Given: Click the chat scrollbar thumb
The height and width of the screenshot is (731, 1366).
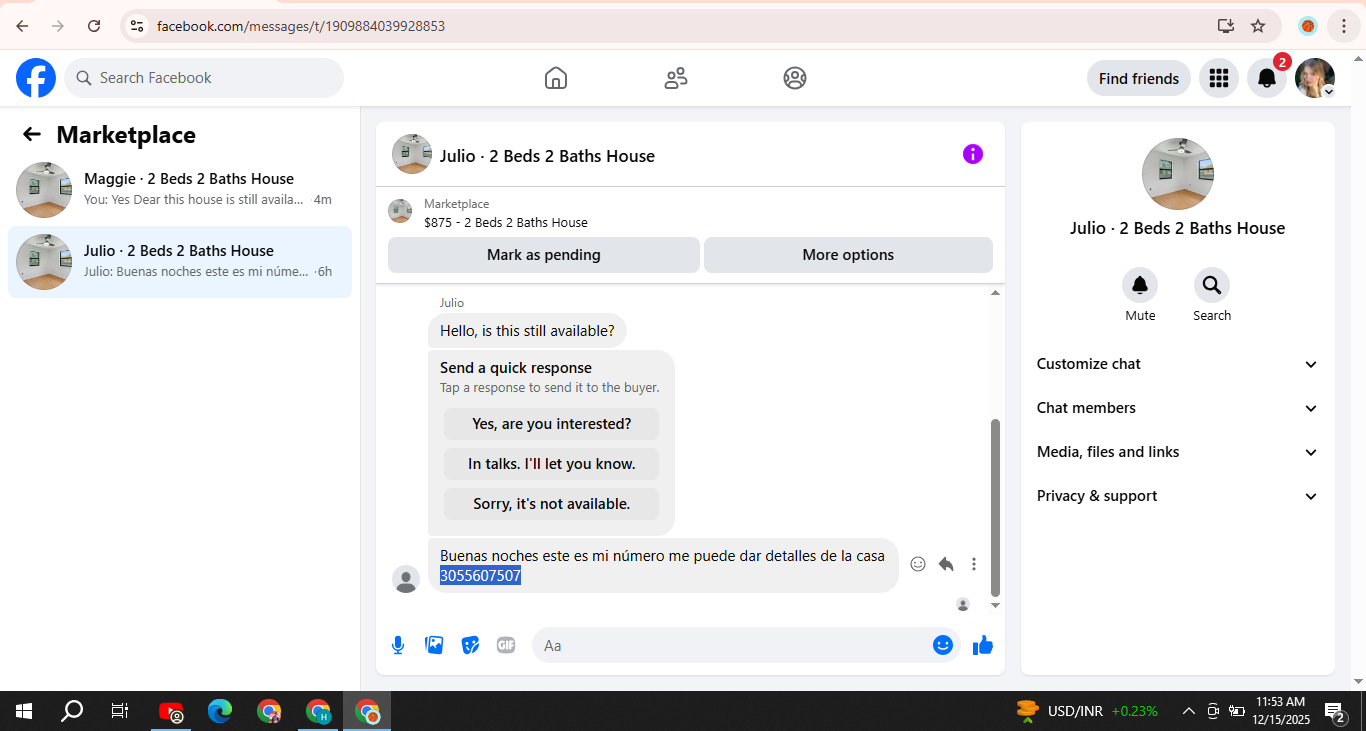Looking at the screenshot, I should [995, 508].
